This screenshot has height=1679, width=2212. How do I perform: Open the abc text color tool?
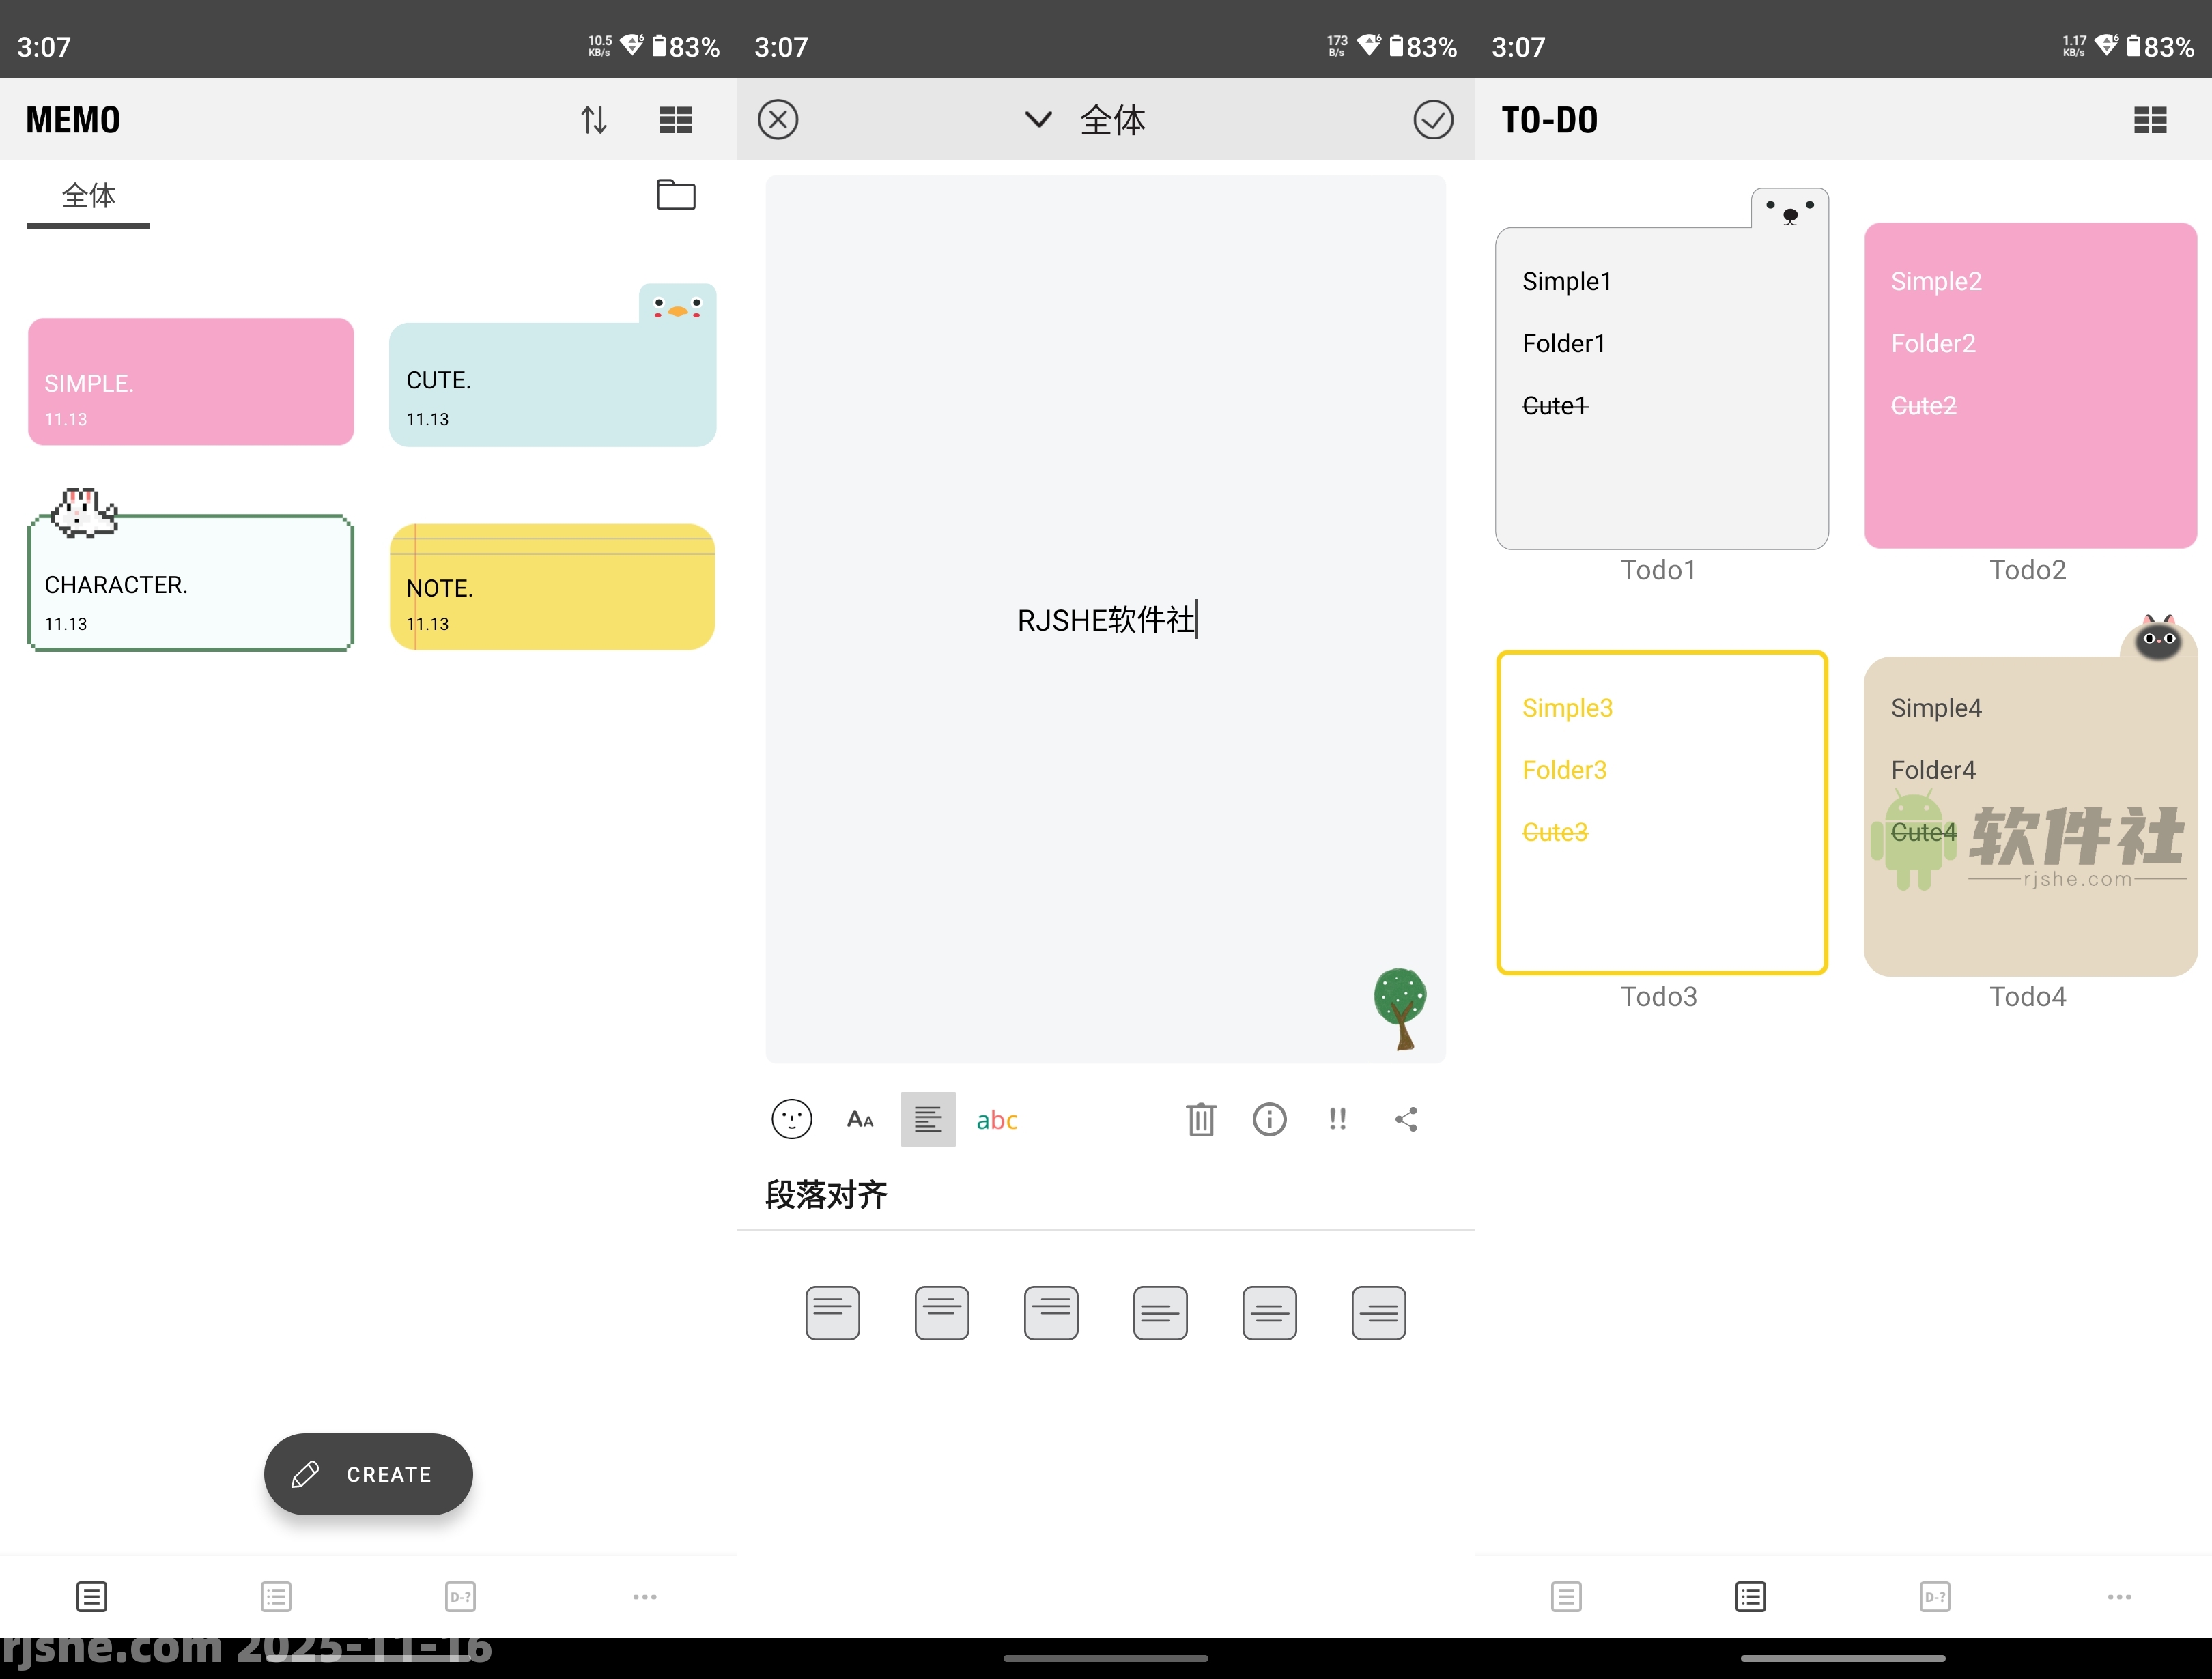[x=997, y=1119]
